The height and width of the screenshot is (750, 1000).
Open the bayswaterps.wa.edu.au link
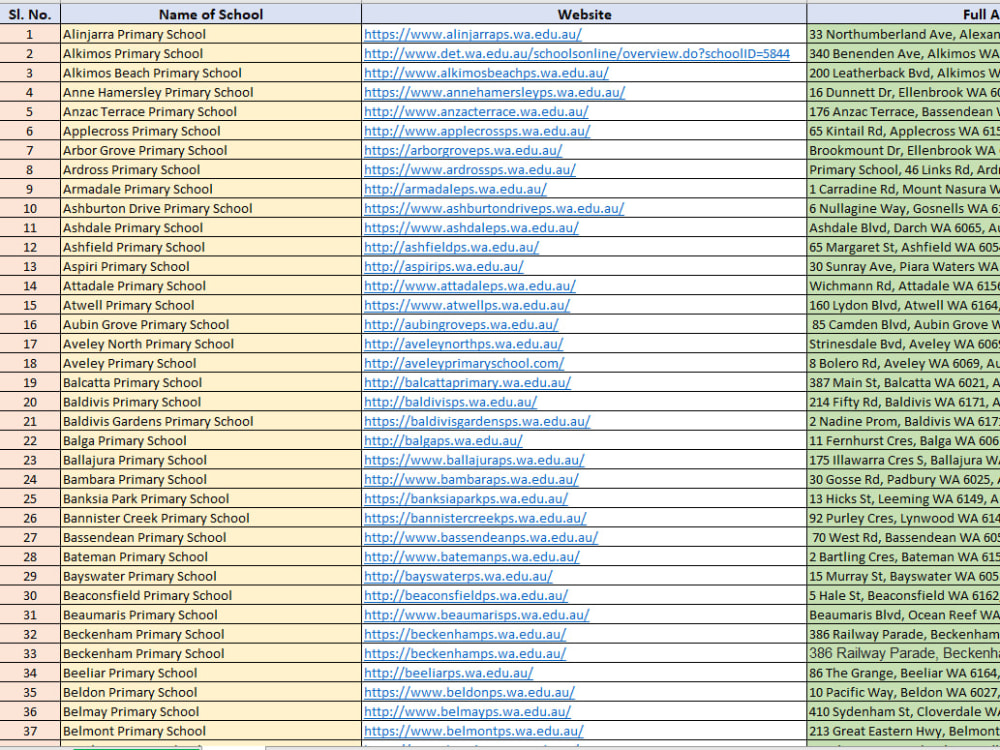(x=458, y=576)
